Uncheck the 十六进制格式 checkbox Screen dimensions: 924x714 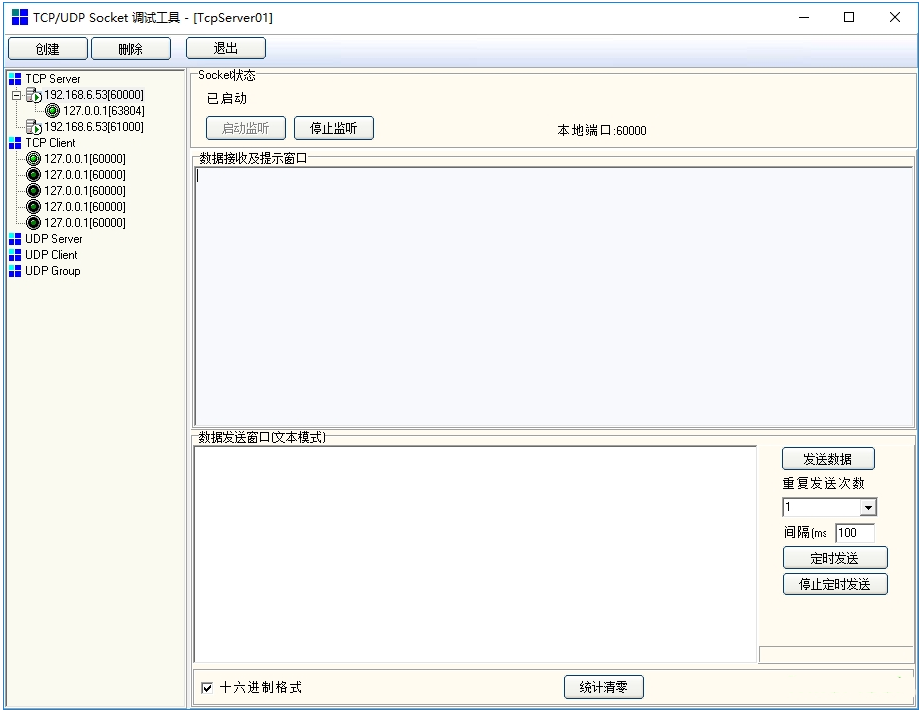208,687
